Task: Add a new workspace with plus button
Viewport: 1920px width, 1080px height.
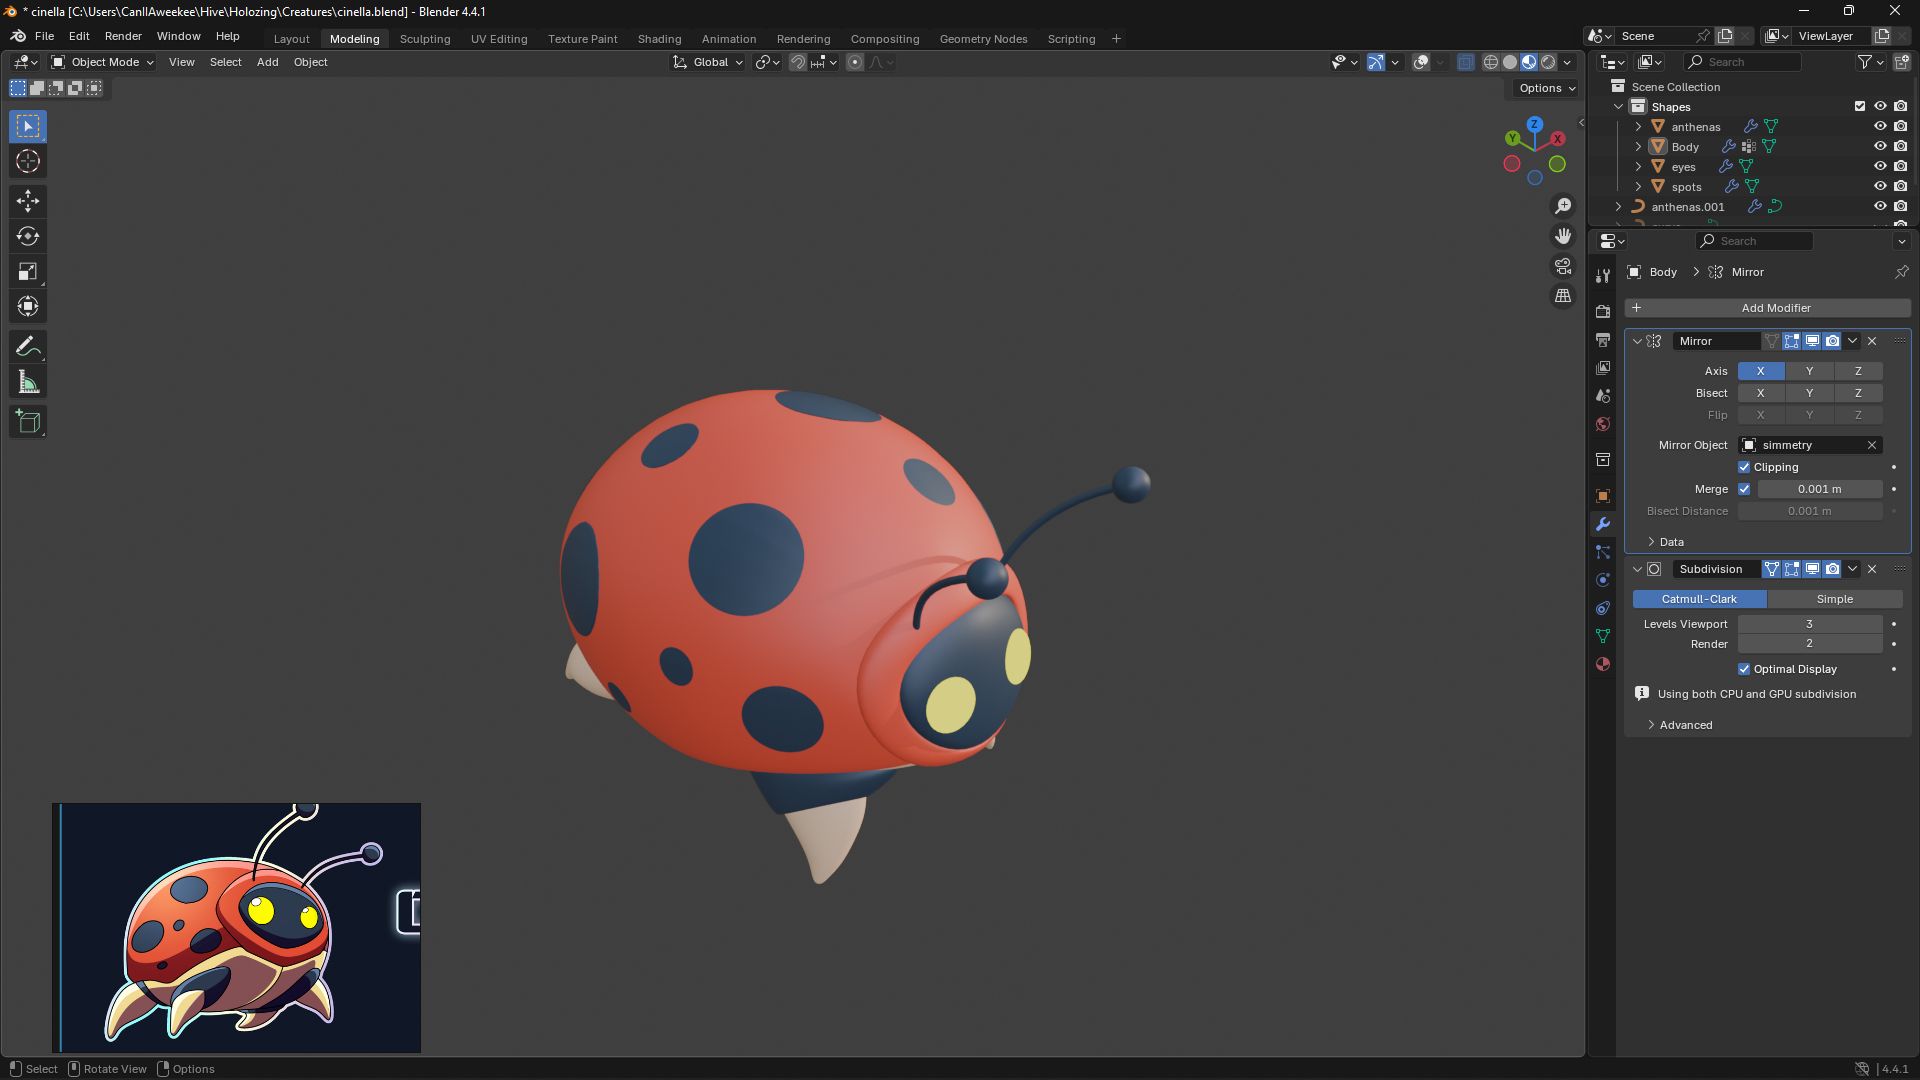Action: (x=1116, y=39)
